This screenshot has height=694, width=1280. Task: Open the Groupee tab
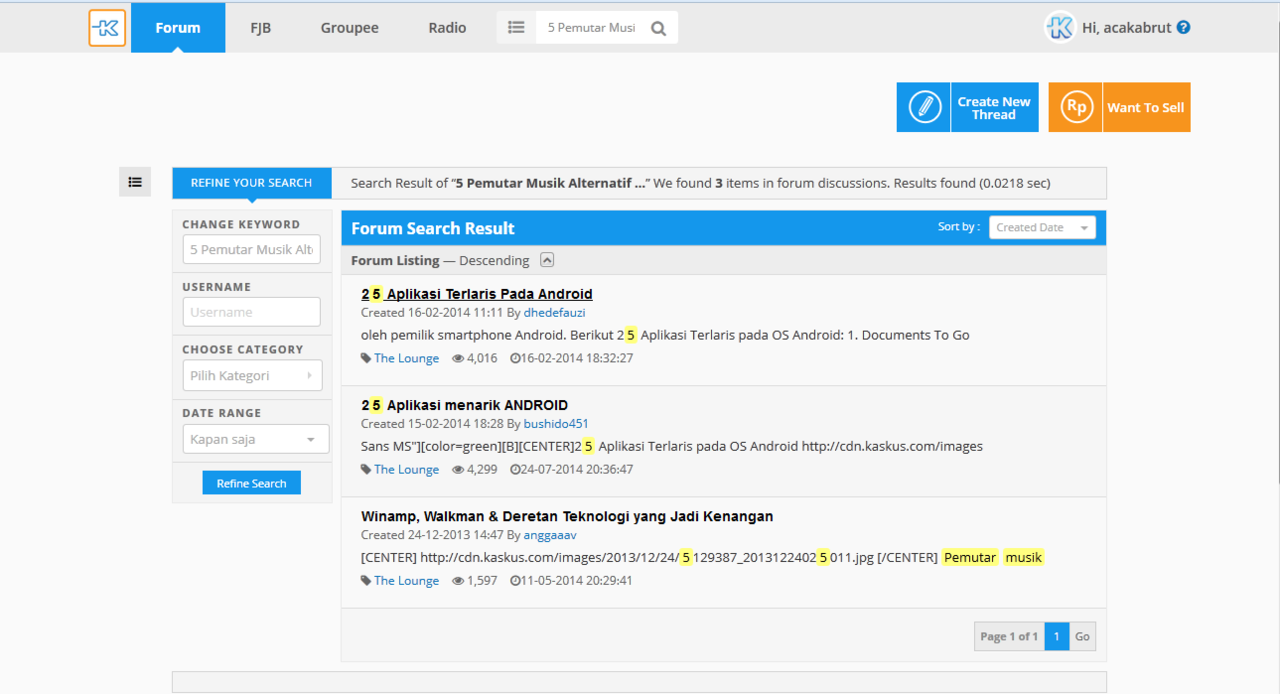pyautogui.click(x=350, y=28)
